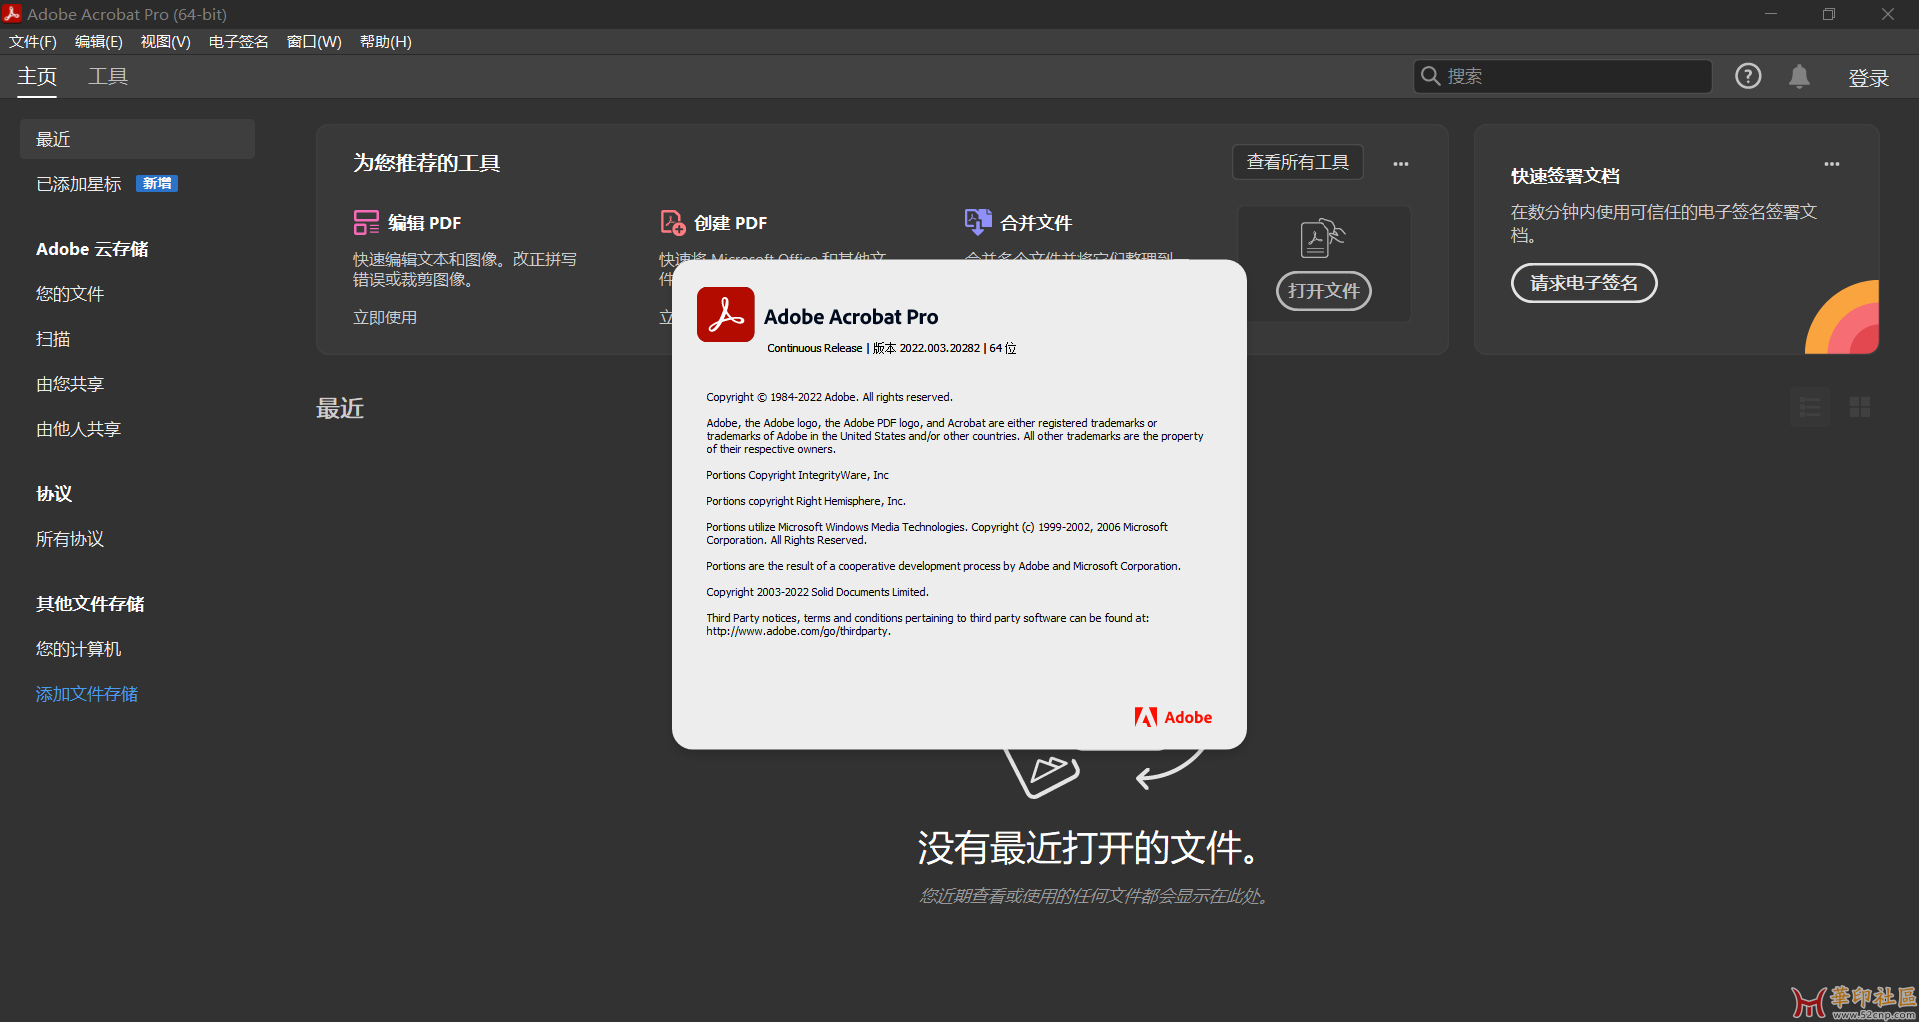The height and width of the screenshot is (1022, 1919).
Task: Open the 帮助(H) menu
Action: coord(385,41)
